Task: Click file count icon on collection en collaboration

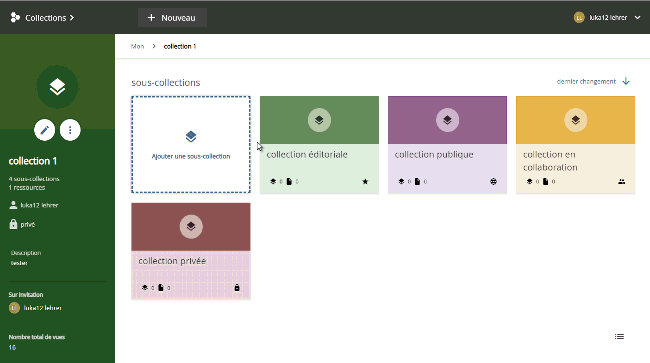Action: pyautogui.click(x=546, y=182)
